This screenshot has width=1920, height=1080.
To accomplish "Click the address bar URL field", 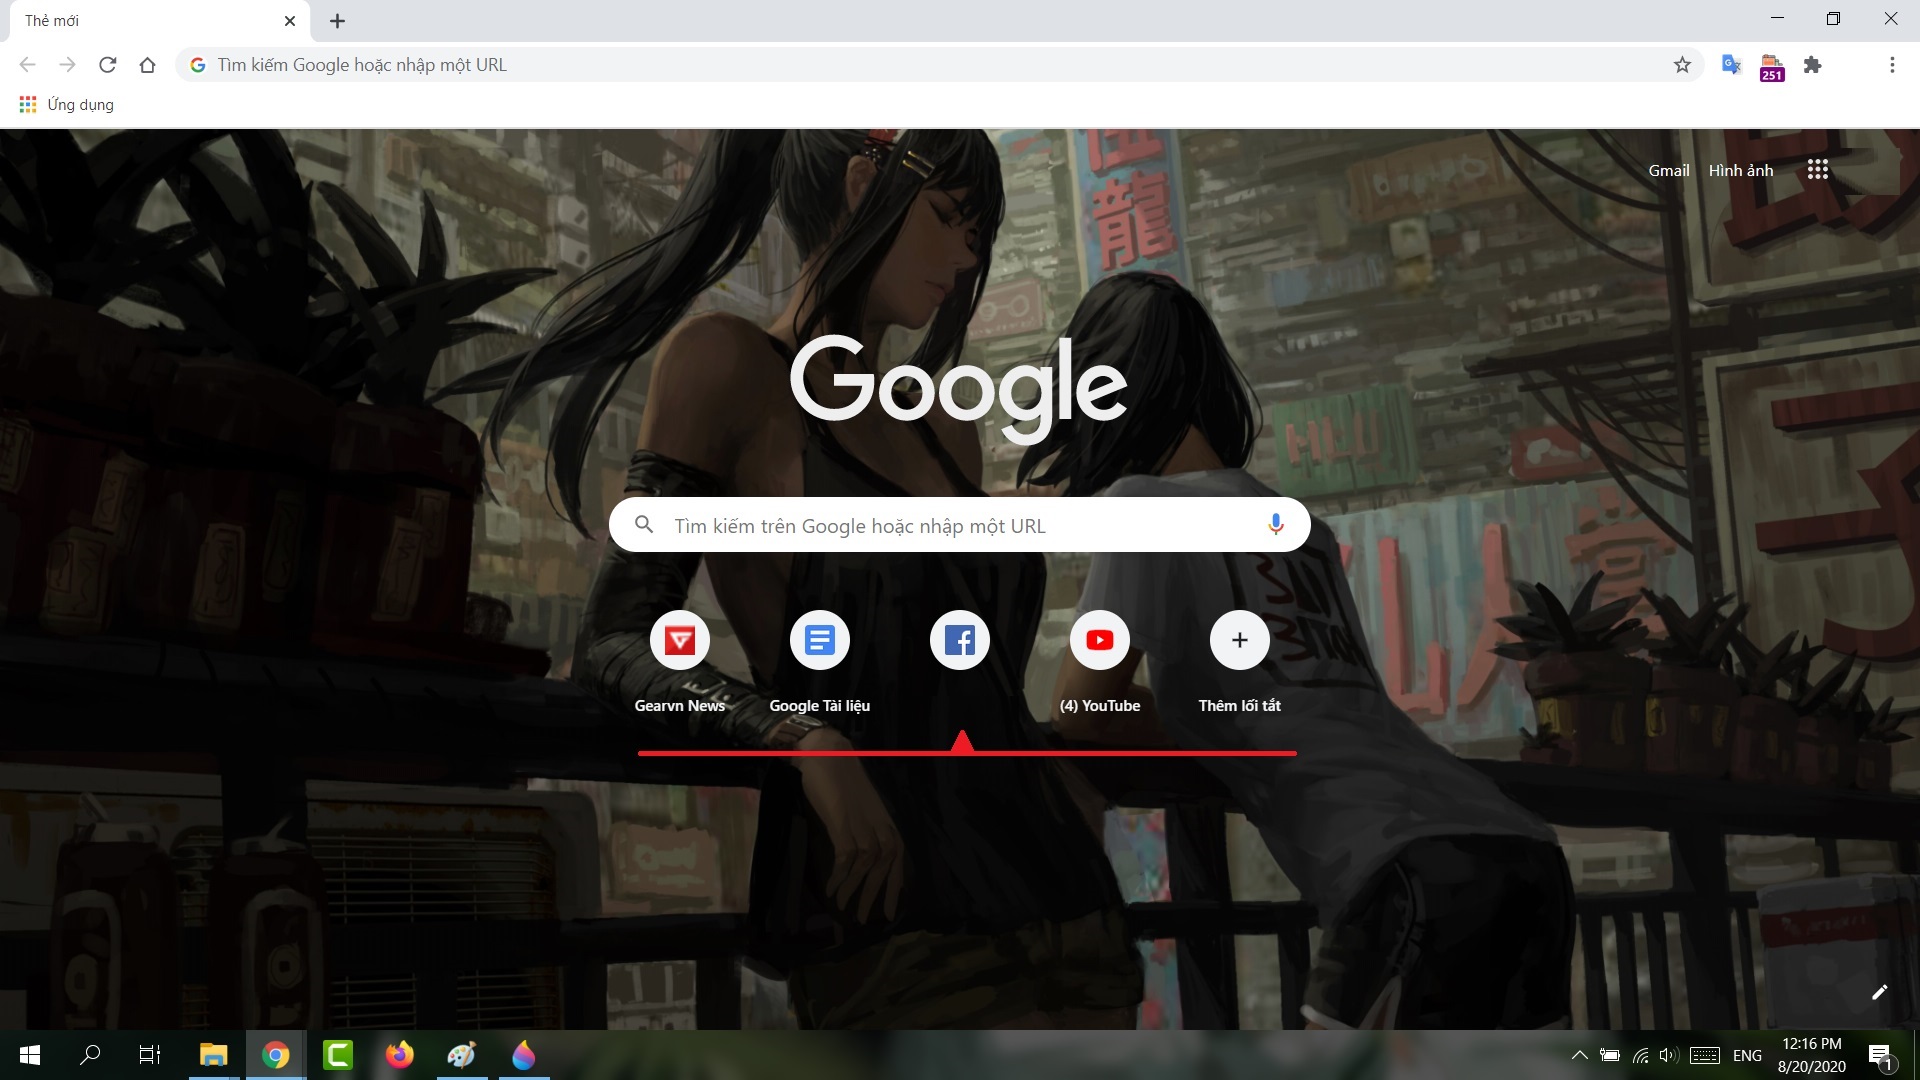I will tap(940, 65).
